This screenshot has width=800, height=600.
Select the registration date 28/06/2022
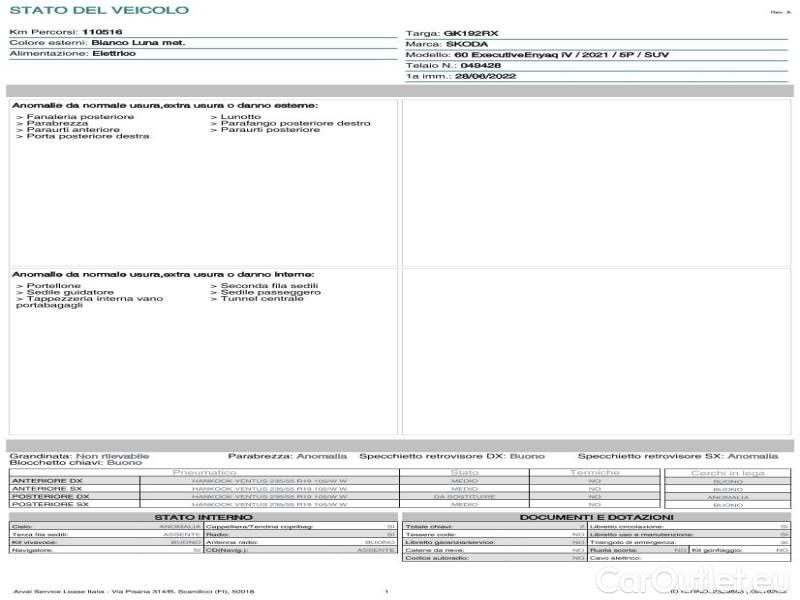coord(485,76)
